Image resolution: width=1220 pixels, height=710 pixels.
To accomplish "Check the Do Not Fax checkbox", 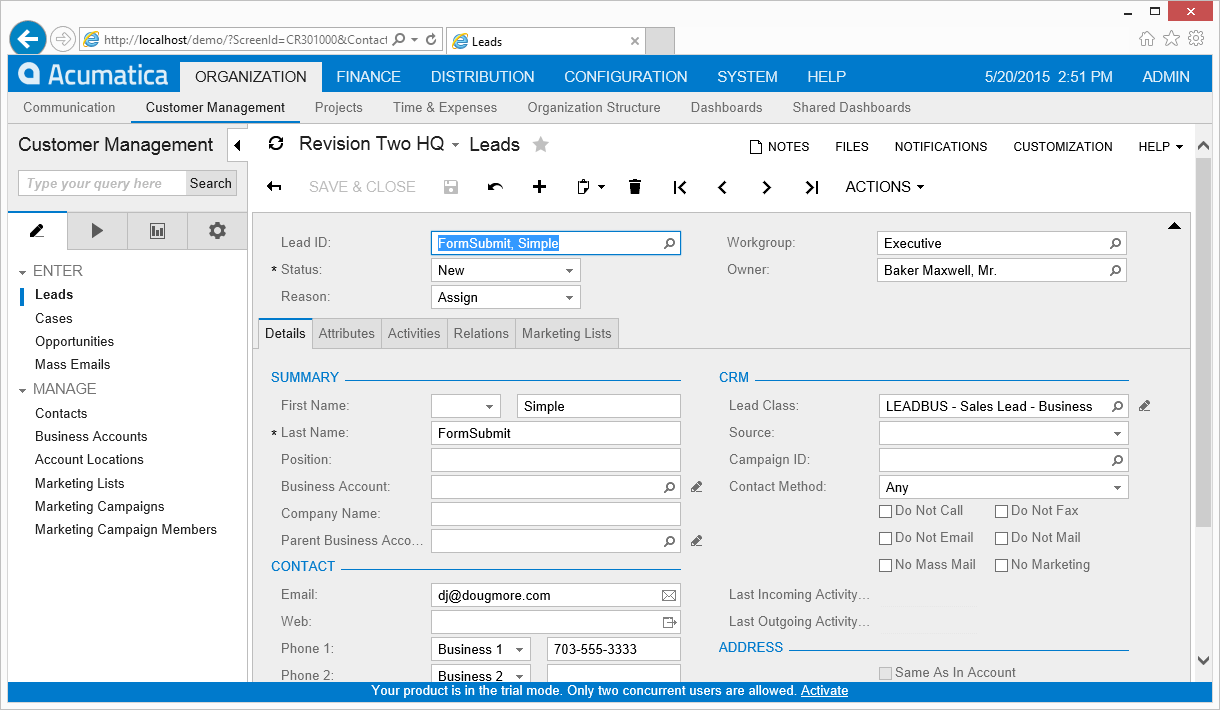I will click(x=1001, y=511).
